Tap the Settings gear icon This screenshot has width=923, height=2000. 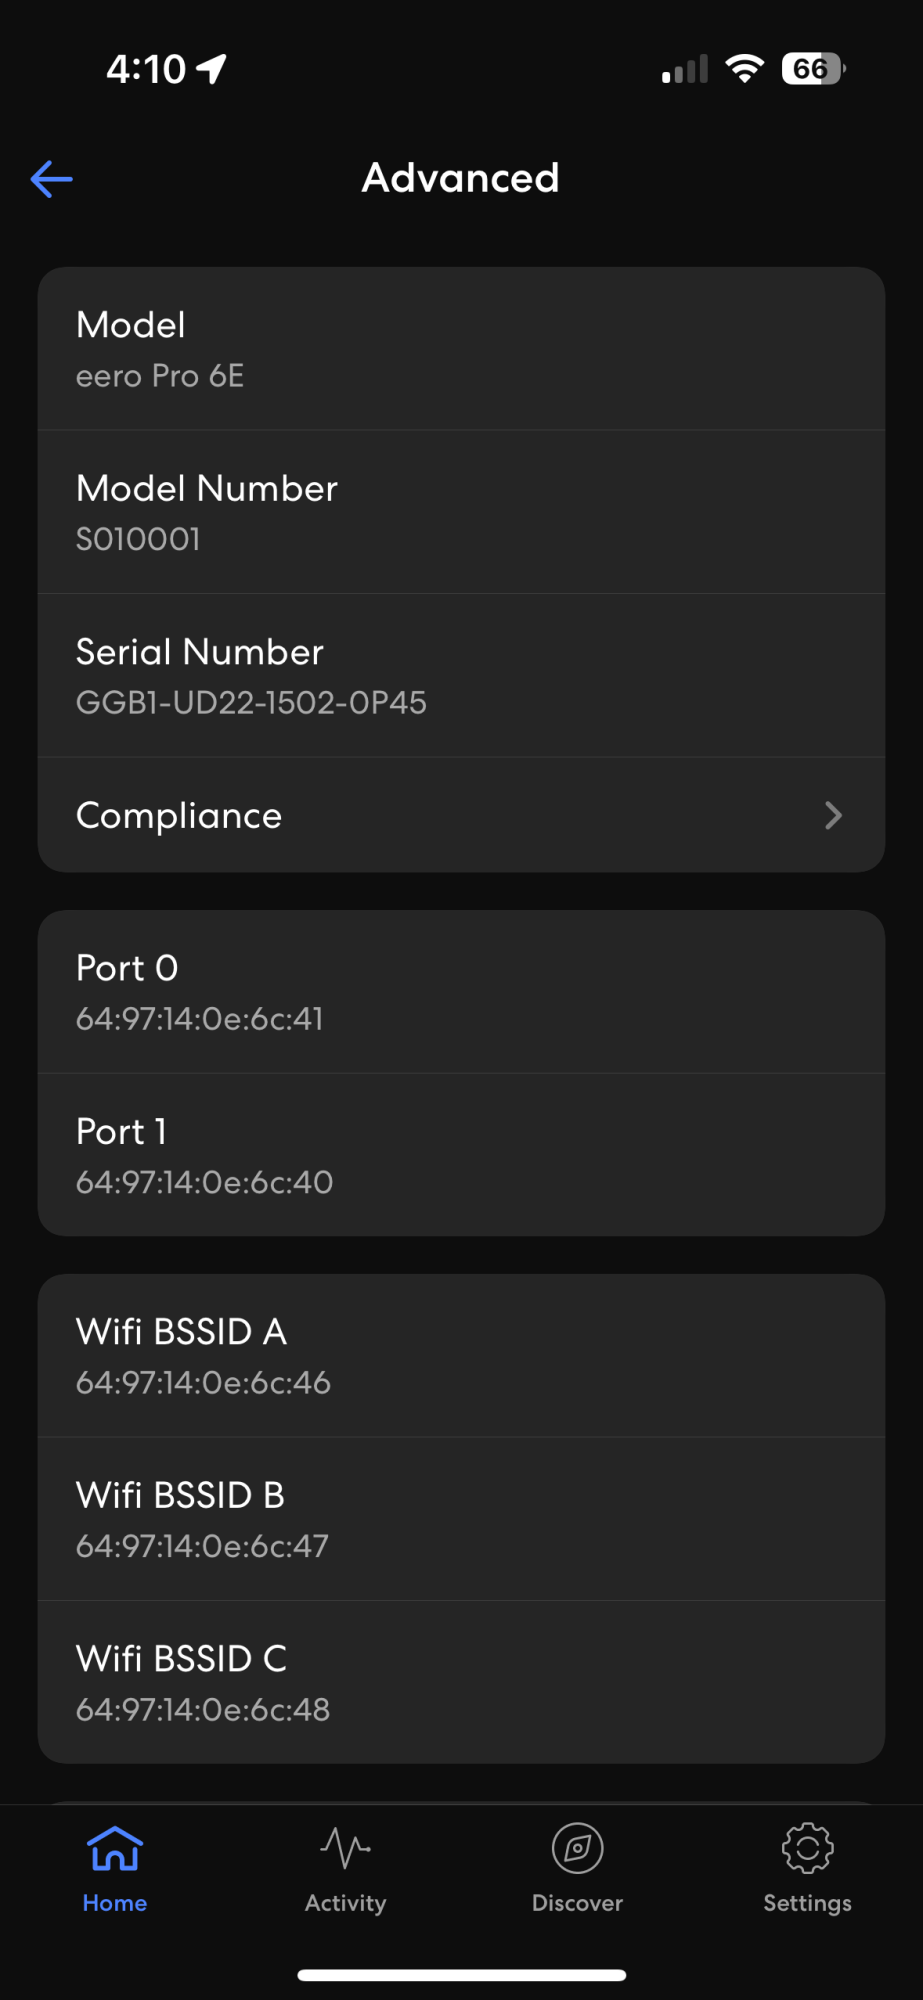[x=807, y=1848]
